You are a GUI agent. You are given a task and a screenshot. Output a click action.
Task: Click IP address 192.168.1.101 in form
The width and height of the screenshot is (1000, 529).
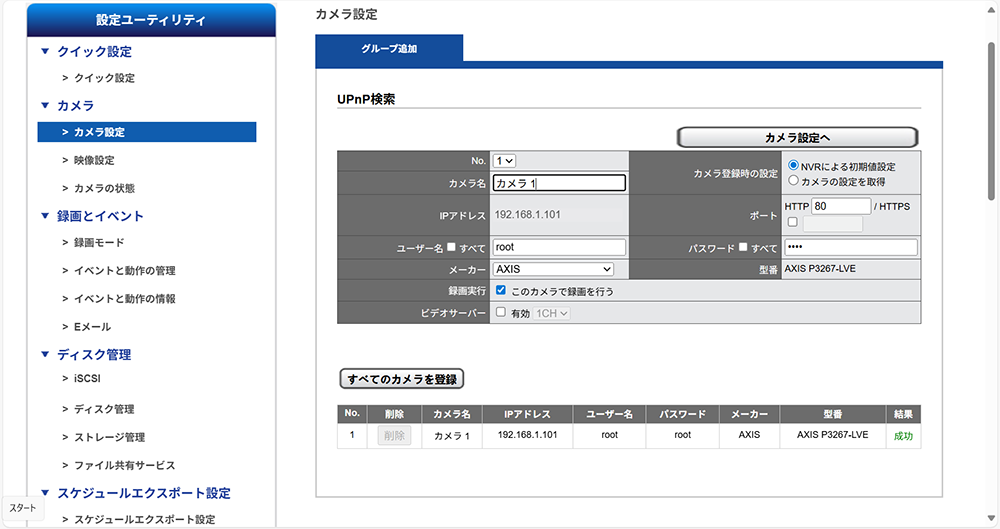click(527, 214)
